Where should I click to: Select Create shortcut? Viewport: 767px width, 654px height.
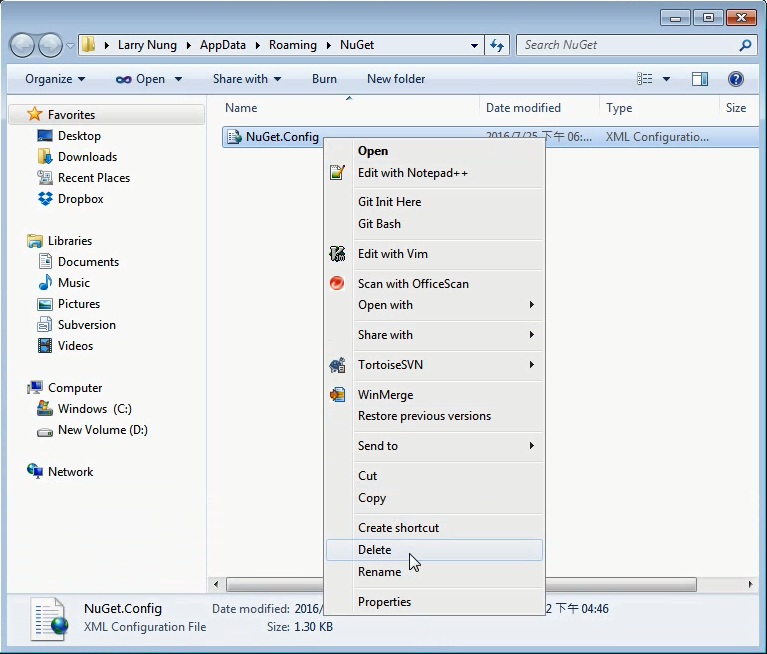pyautogui.click(x=434, y=528)
